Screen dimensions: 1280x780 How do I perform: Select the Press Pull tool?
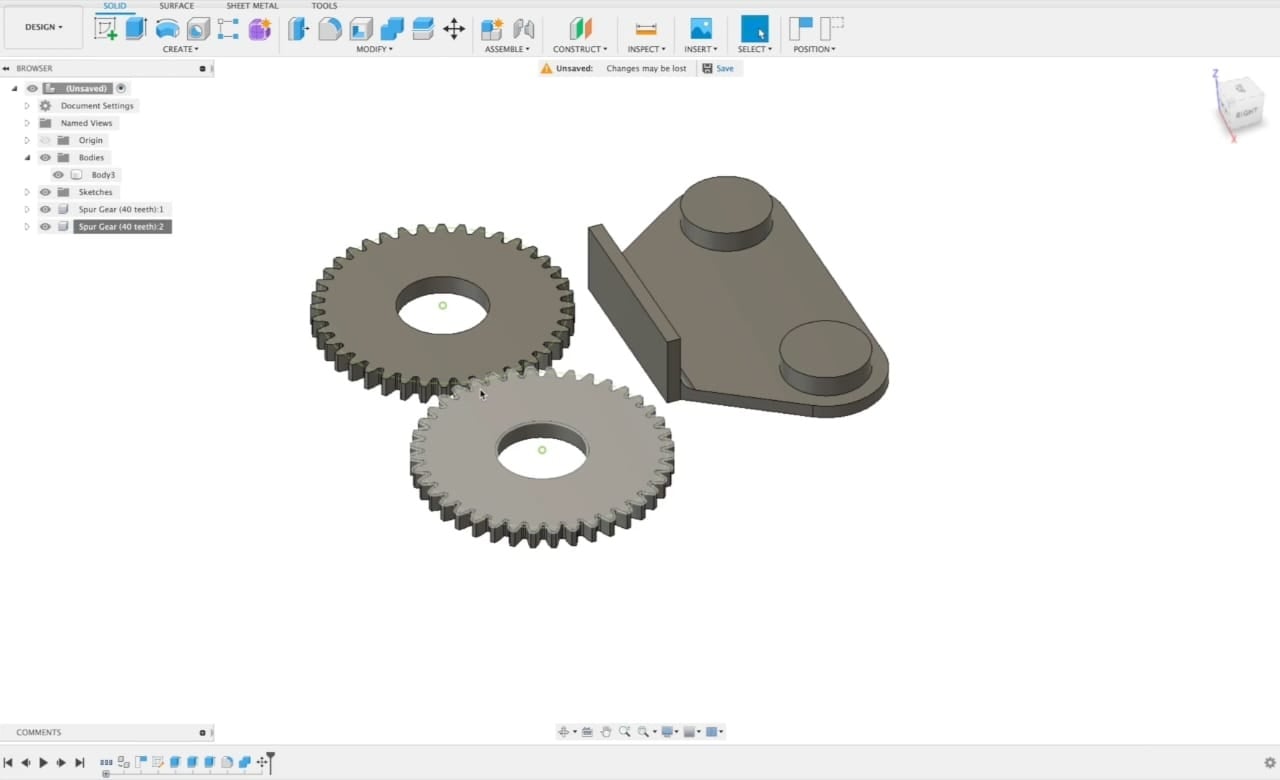(x=298, y=29)
